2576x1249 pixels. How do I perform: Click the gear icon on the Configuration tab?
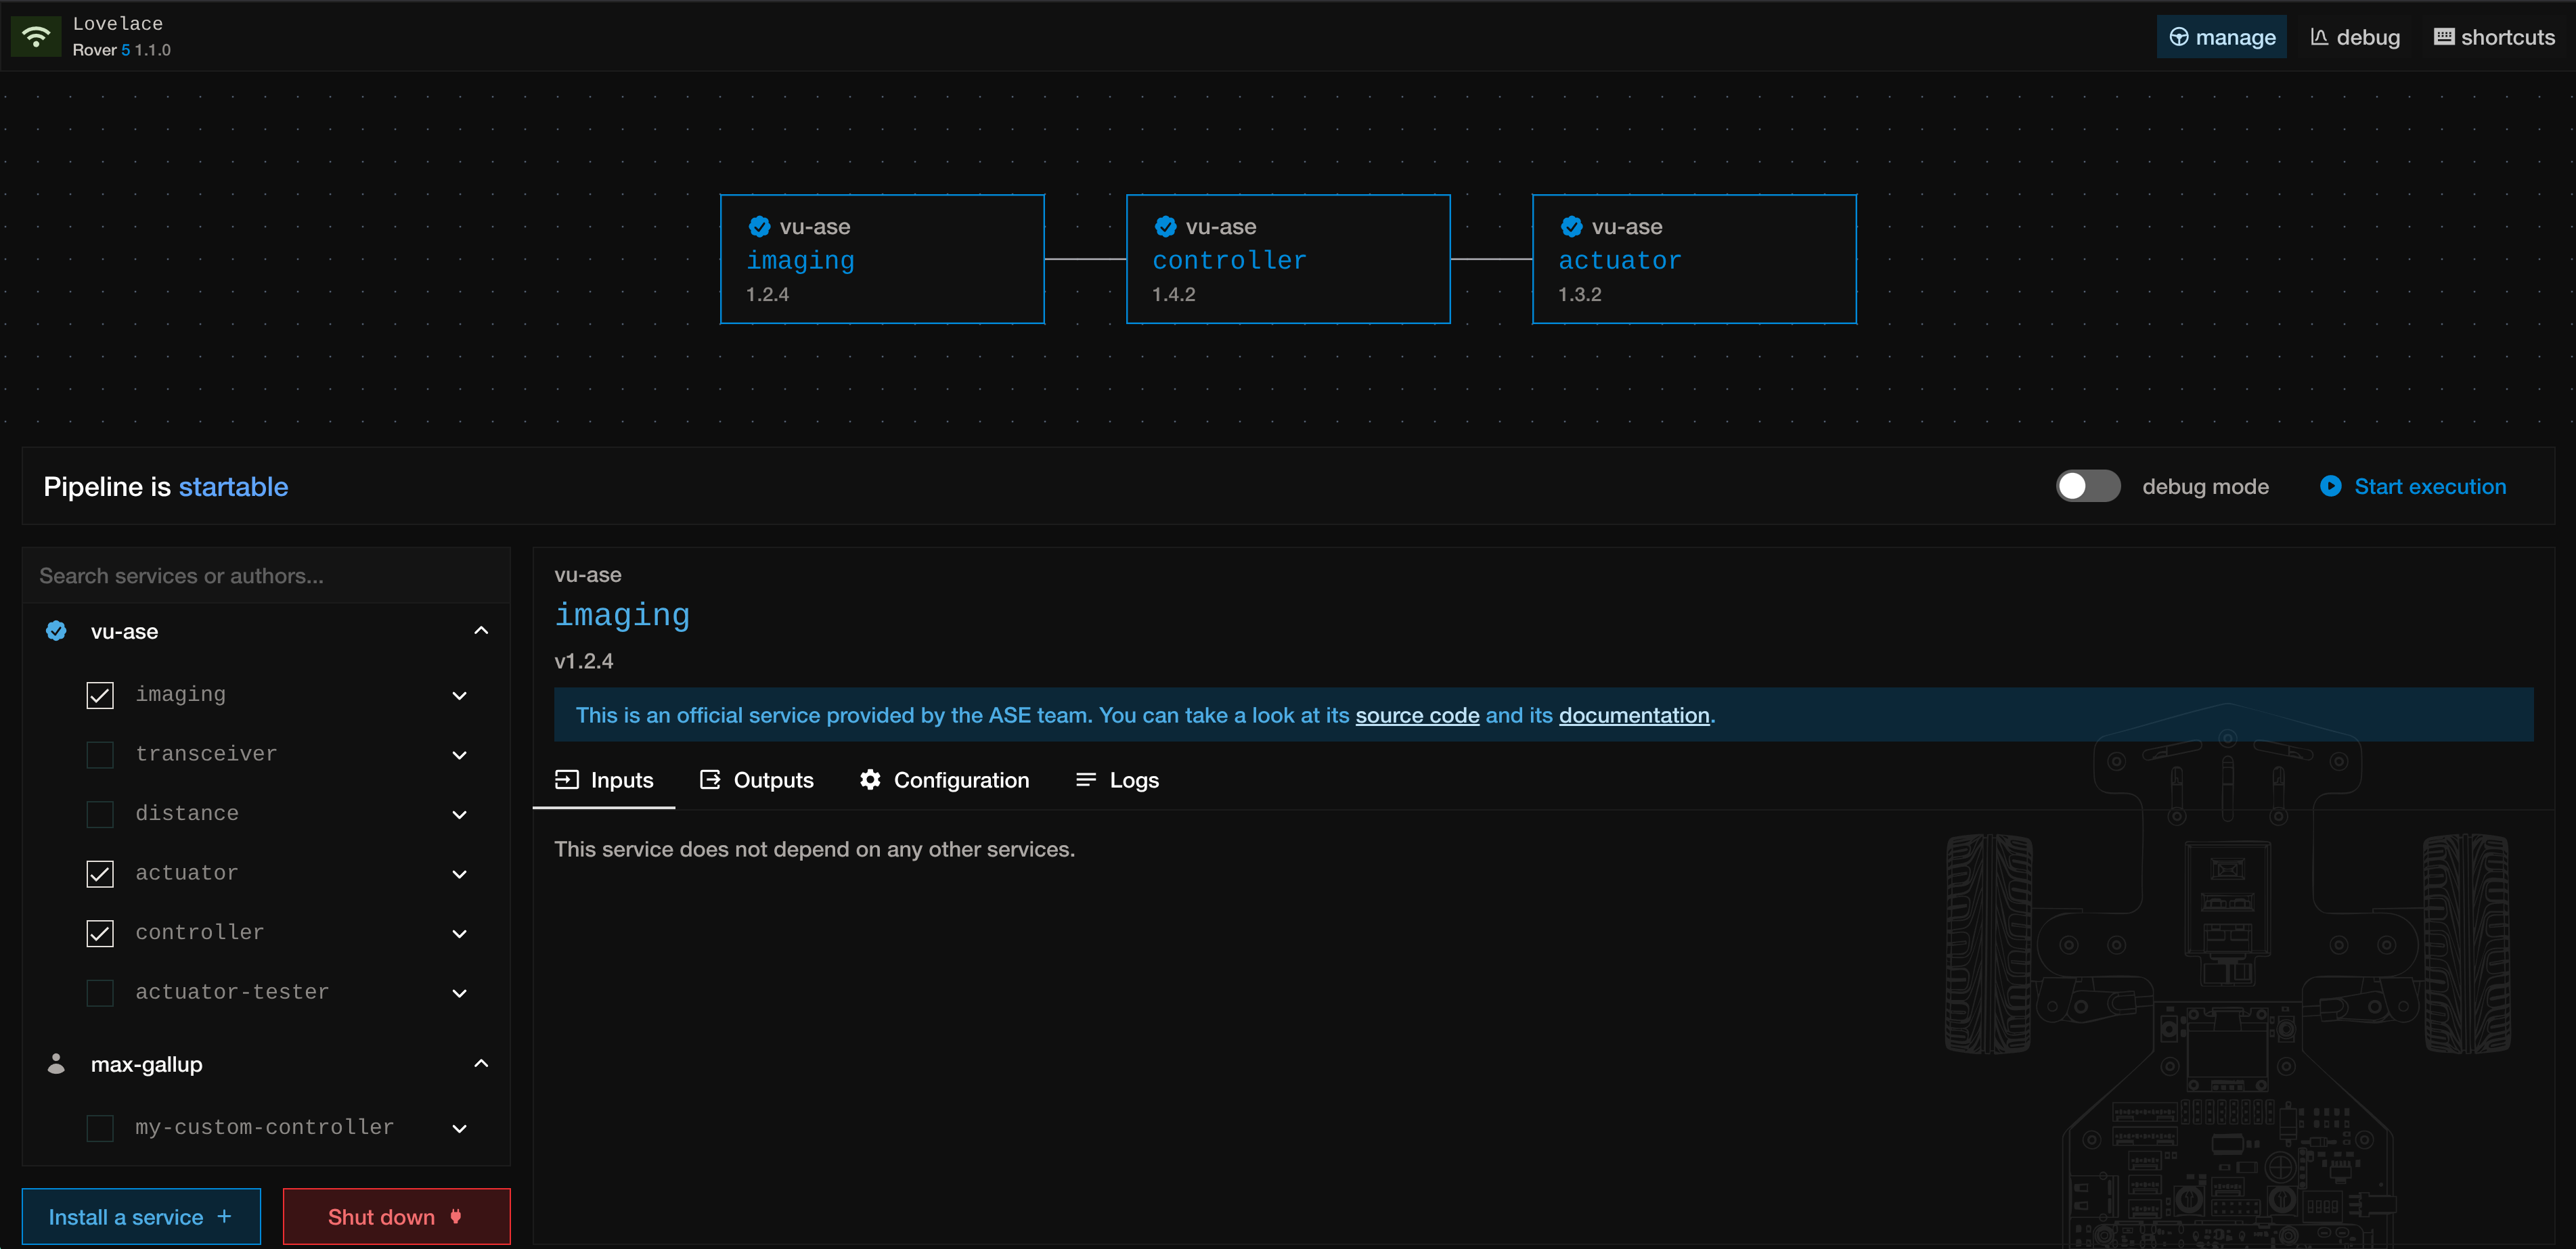pos(869,780)
